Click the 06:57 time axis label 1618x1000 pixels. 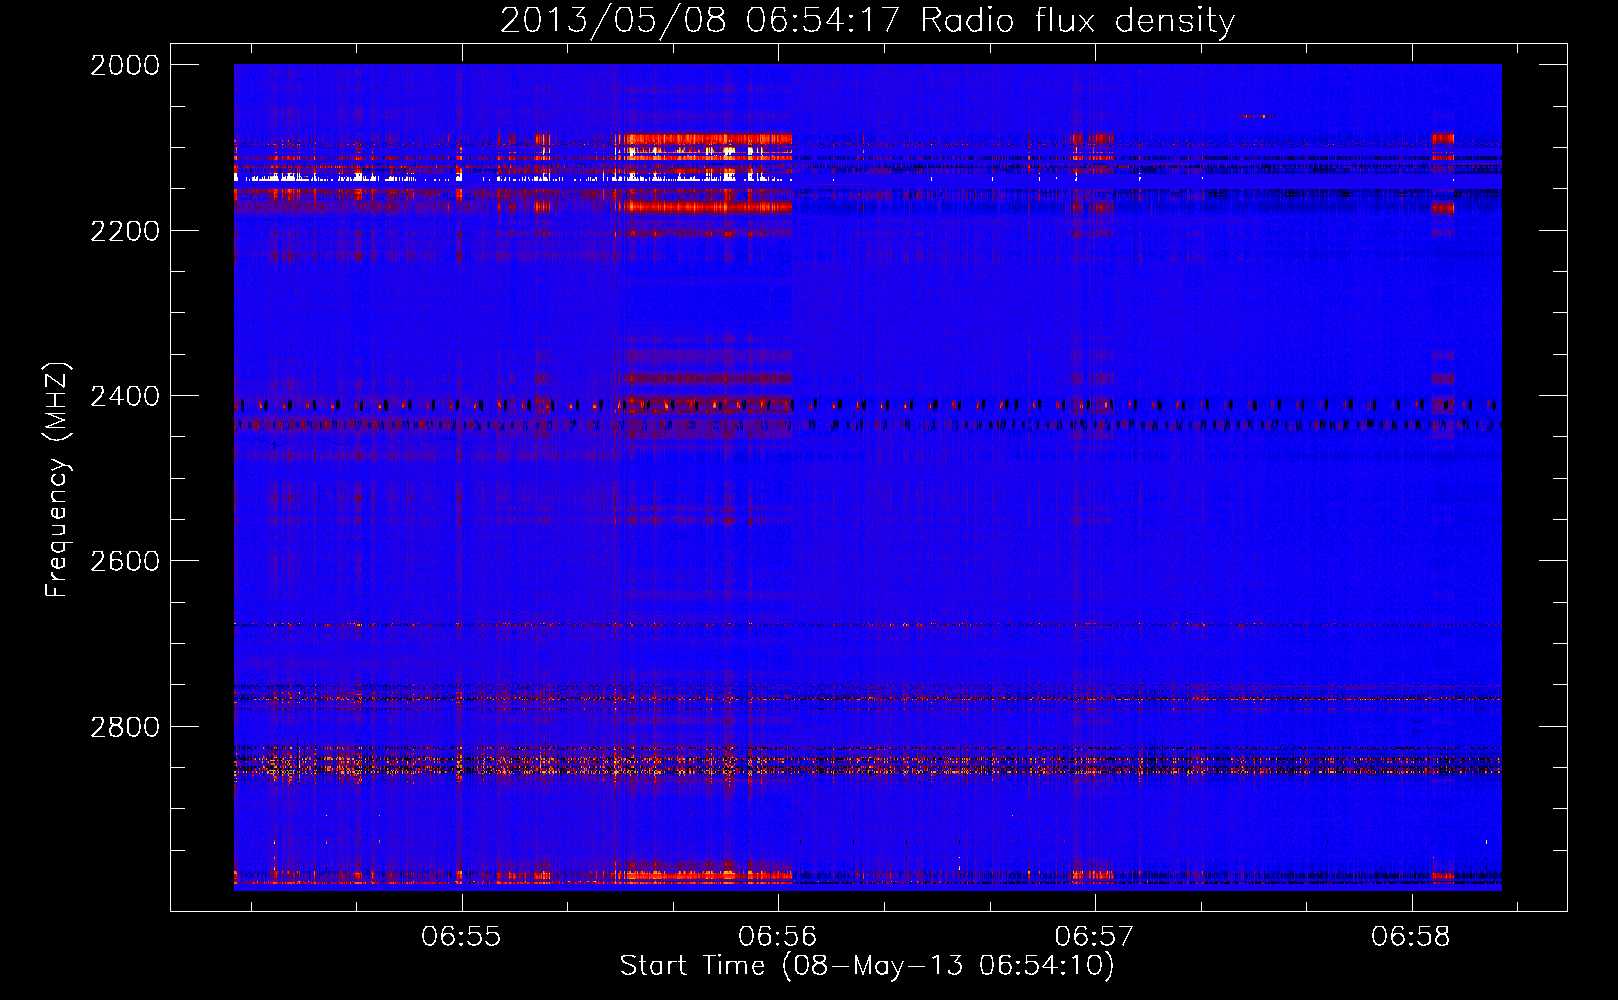(x=1095, y=936)
